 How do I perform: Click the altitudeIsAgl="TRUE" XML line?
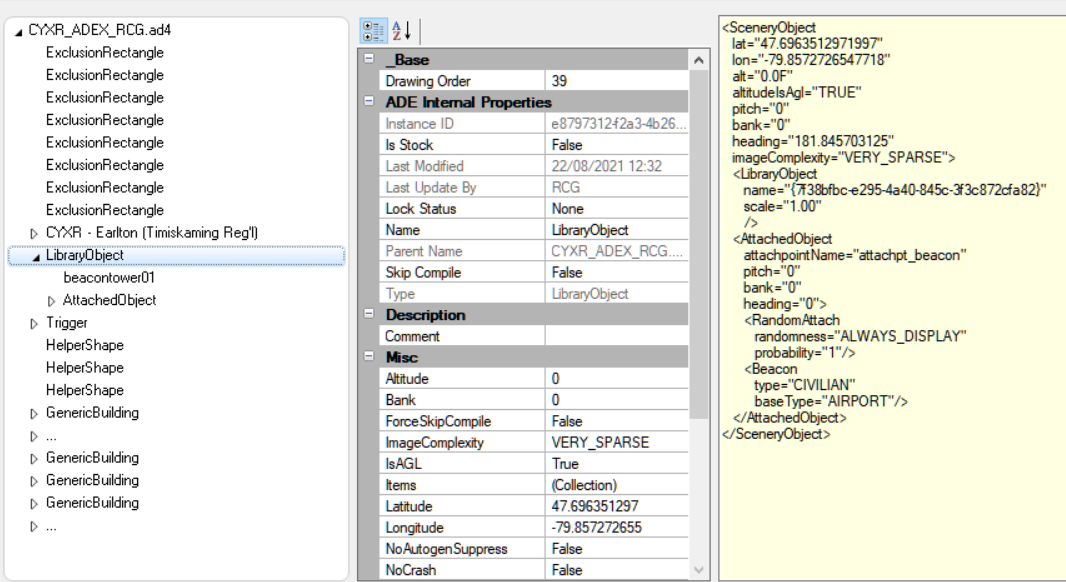[797, 92]
